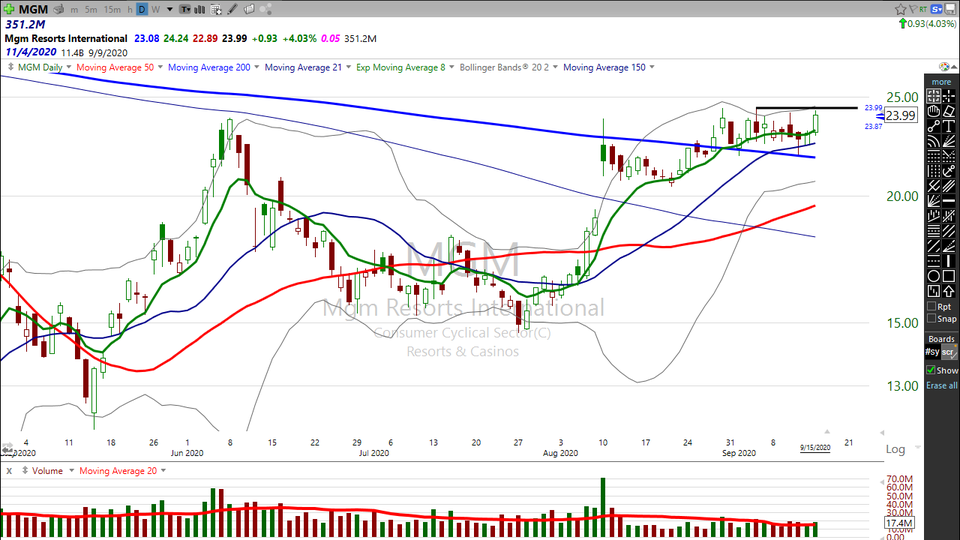This screenshot has height=540, width=960.
Task: Select the eraser drawing tool
Action: pyautogui.click(x=948, y=111)
